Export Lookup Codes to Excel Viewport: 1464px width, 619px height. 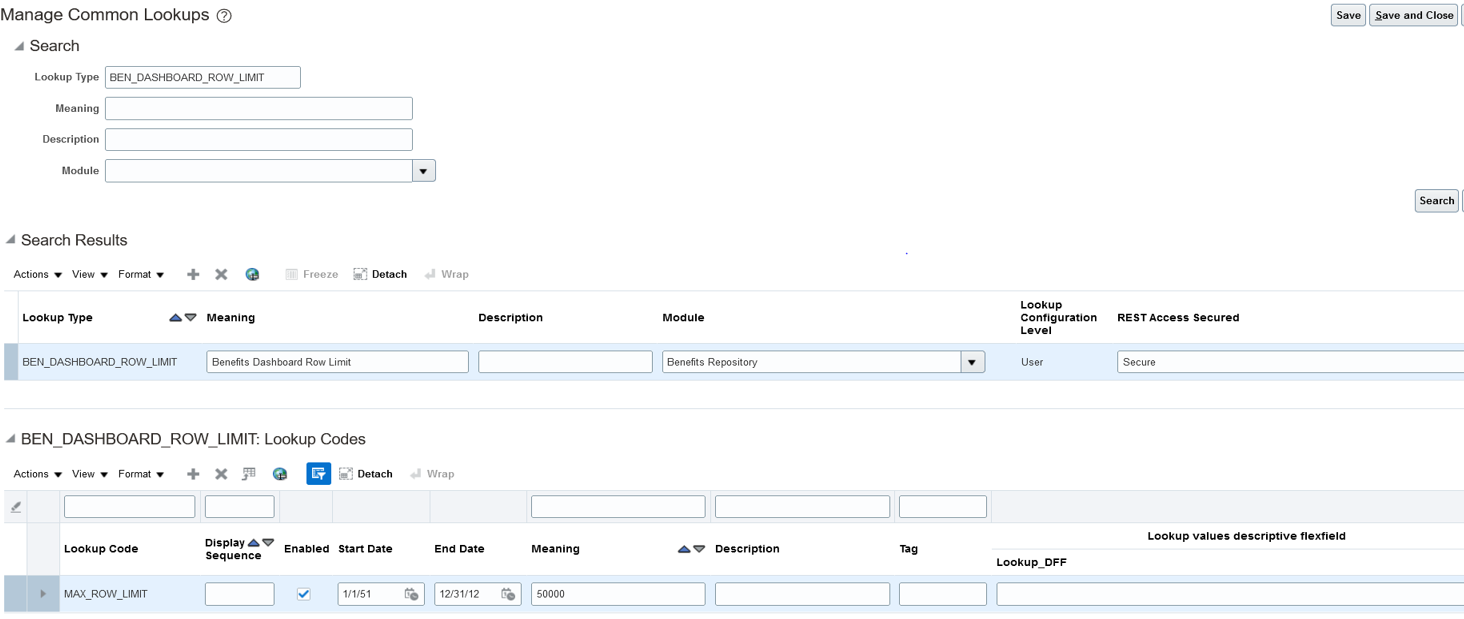coord(277,473)
